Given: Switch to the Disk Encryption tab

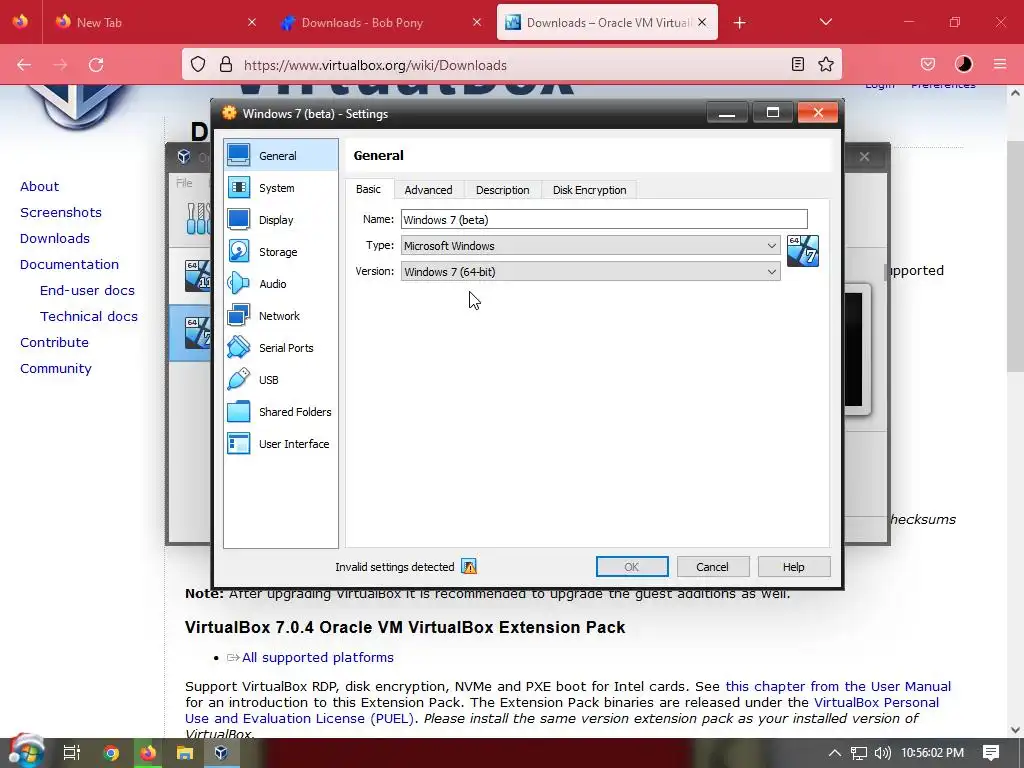Looking at the screenshot, I should pos(590,190).
